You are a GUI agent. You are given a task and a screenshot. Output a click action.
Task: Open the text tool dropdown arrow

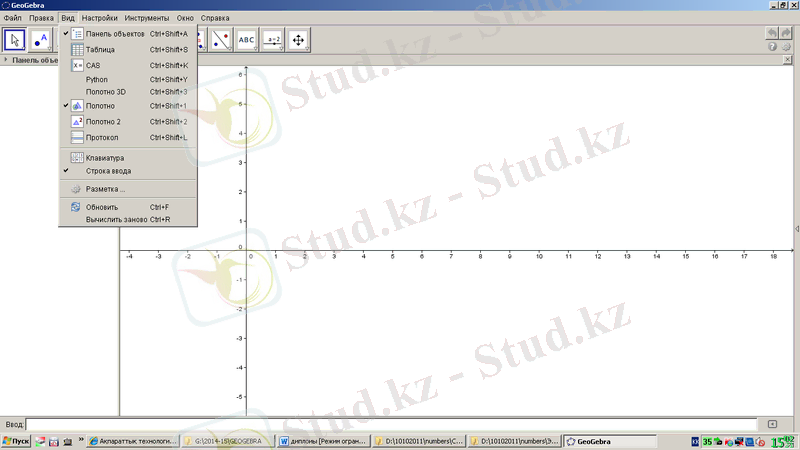point(256,49)
